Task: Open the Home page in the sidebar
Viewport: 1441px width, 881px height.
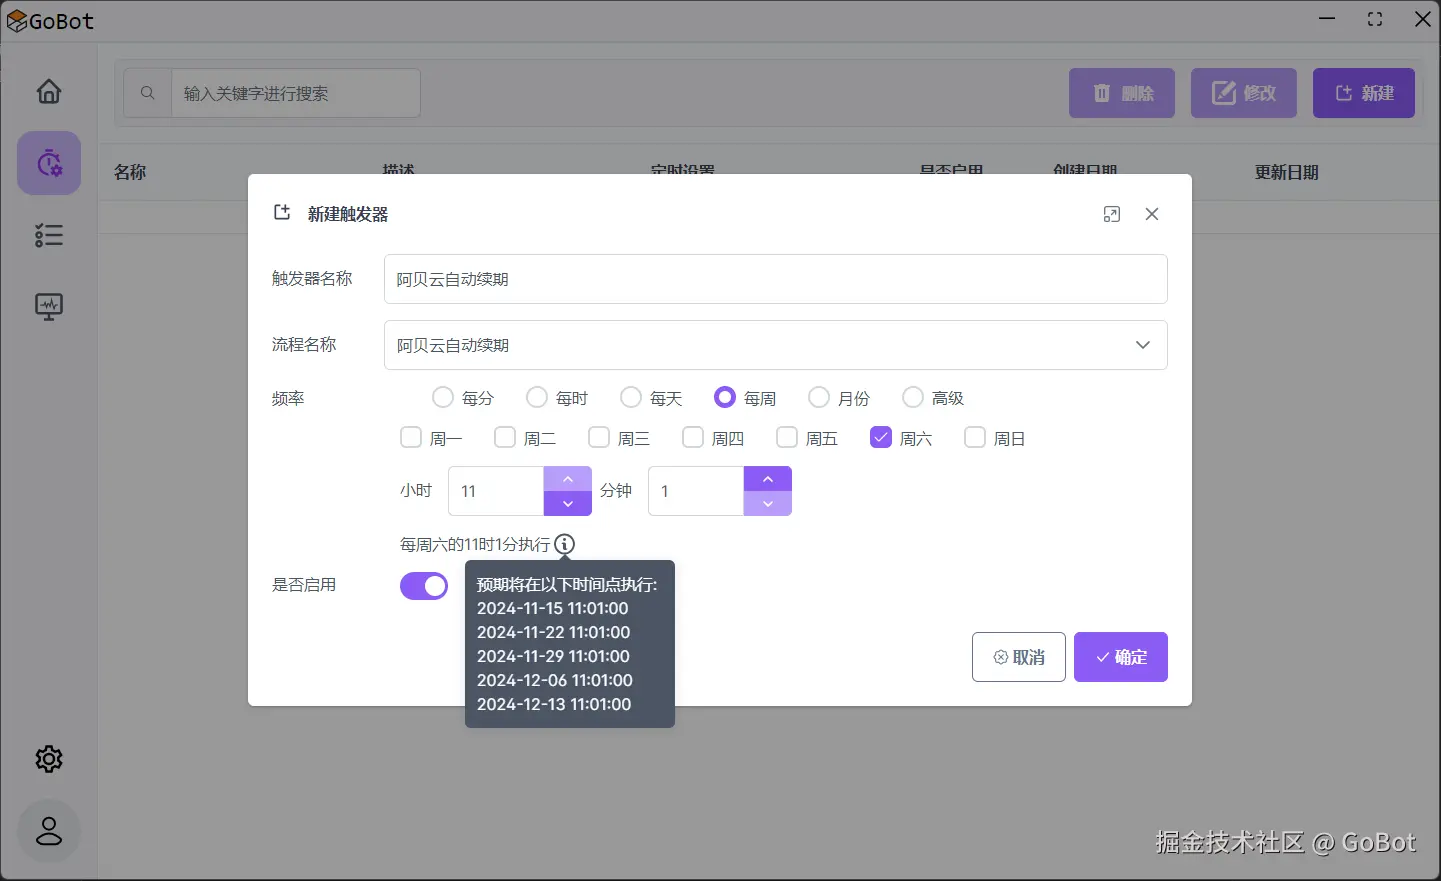Action: point(48,90)
